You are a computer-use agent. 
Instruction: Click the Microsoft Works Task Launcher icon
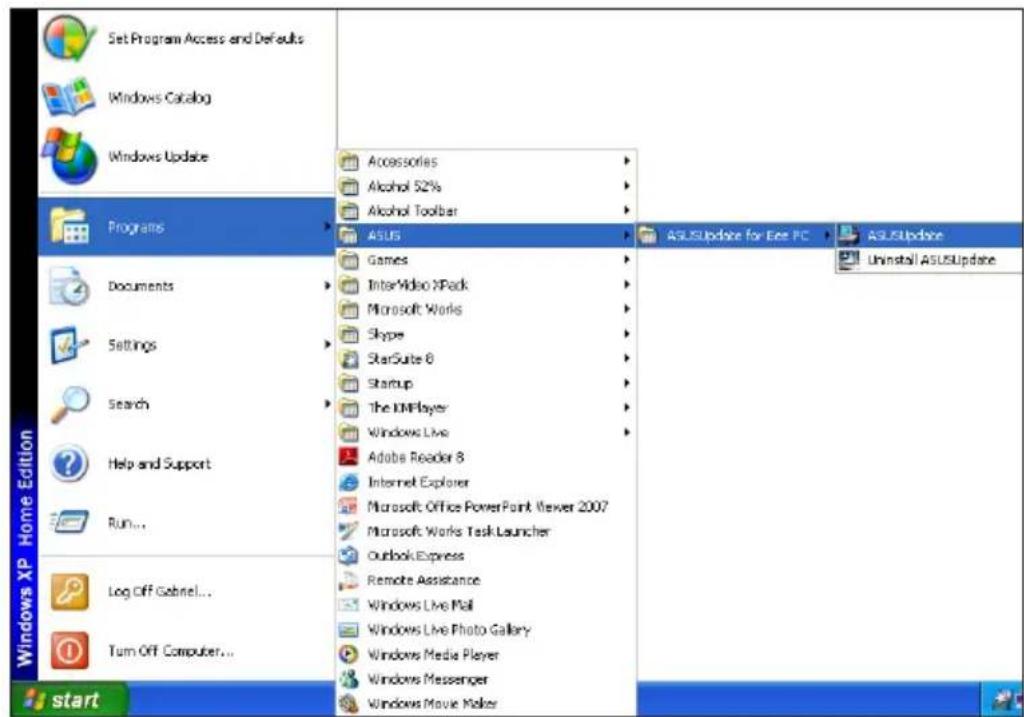click(349, 531)
